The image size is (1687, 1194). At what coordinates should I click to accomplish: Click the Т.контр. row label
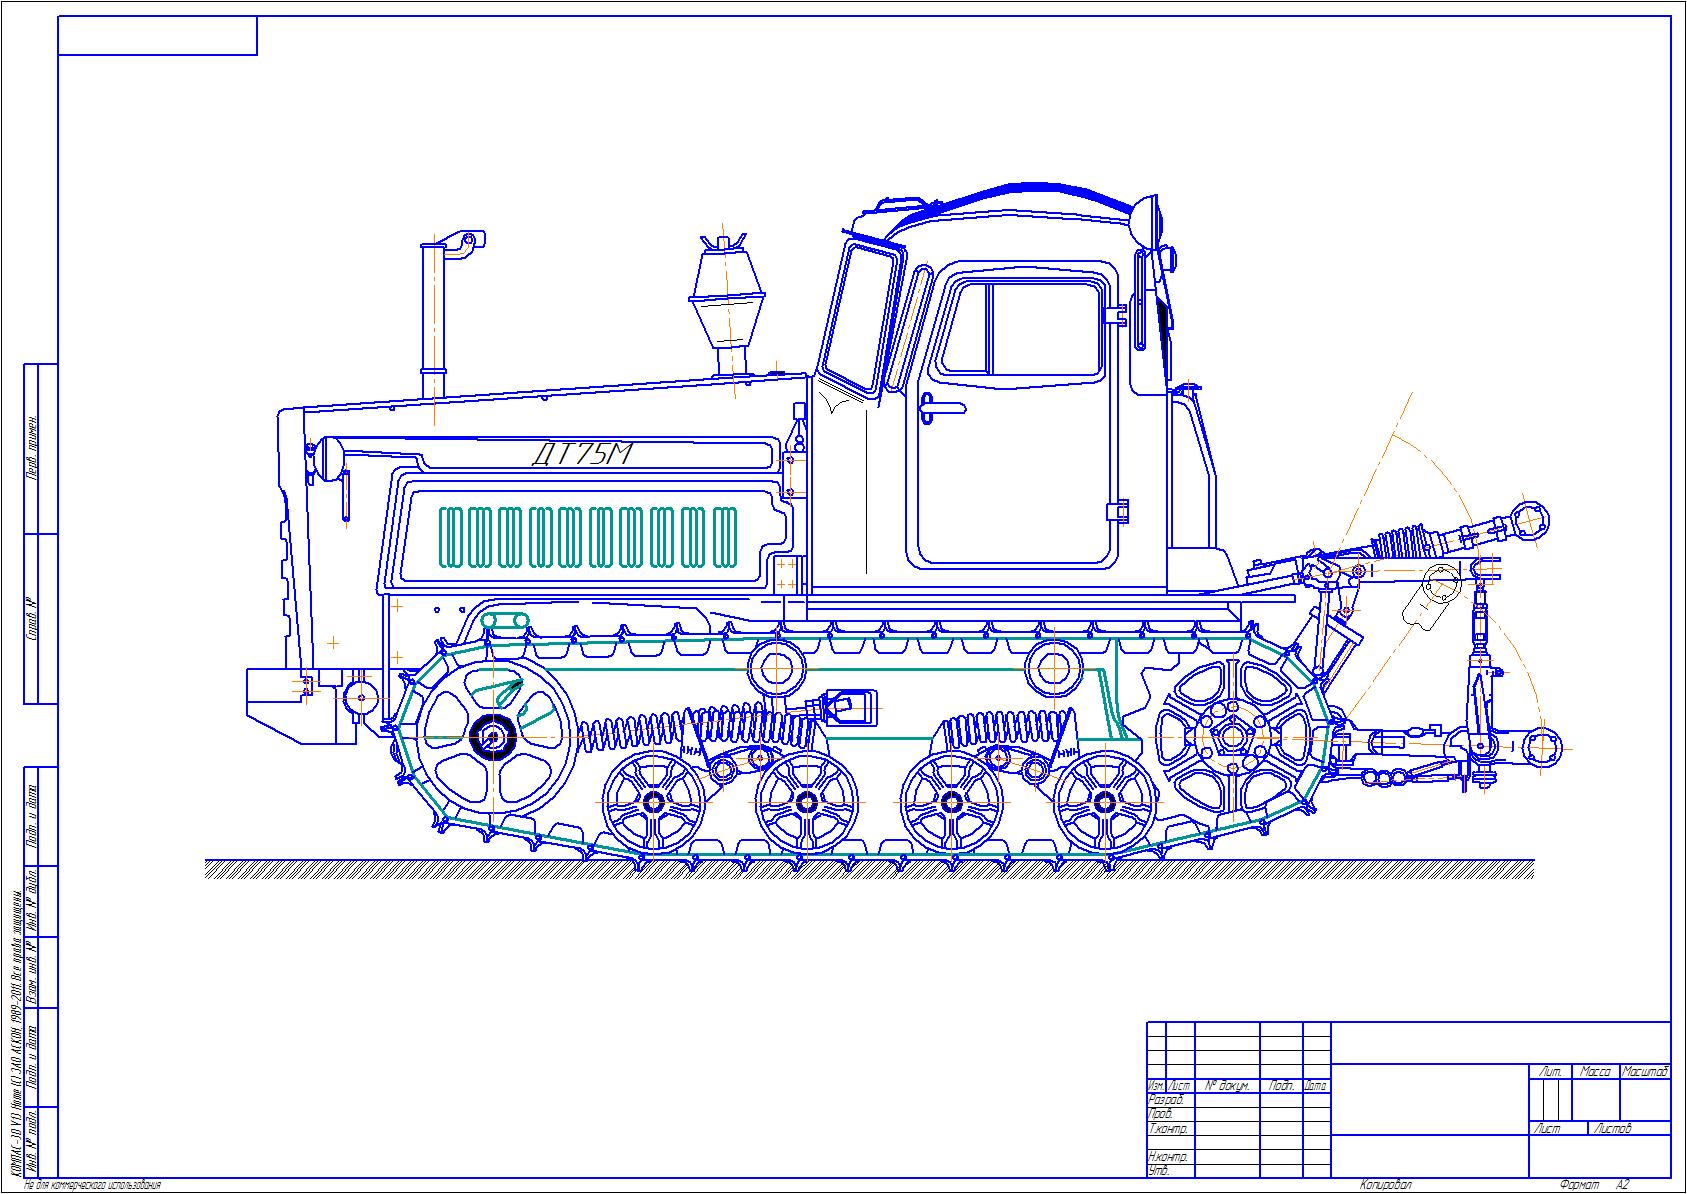click(x=1168, y=1128)
